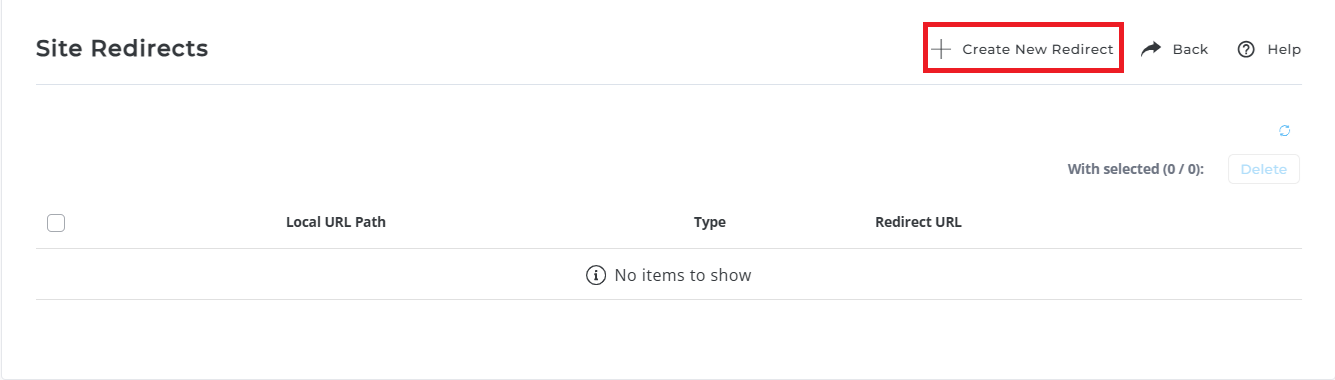Click the empty table row area
Viewport: 1335px width, 380px height.
669,274
